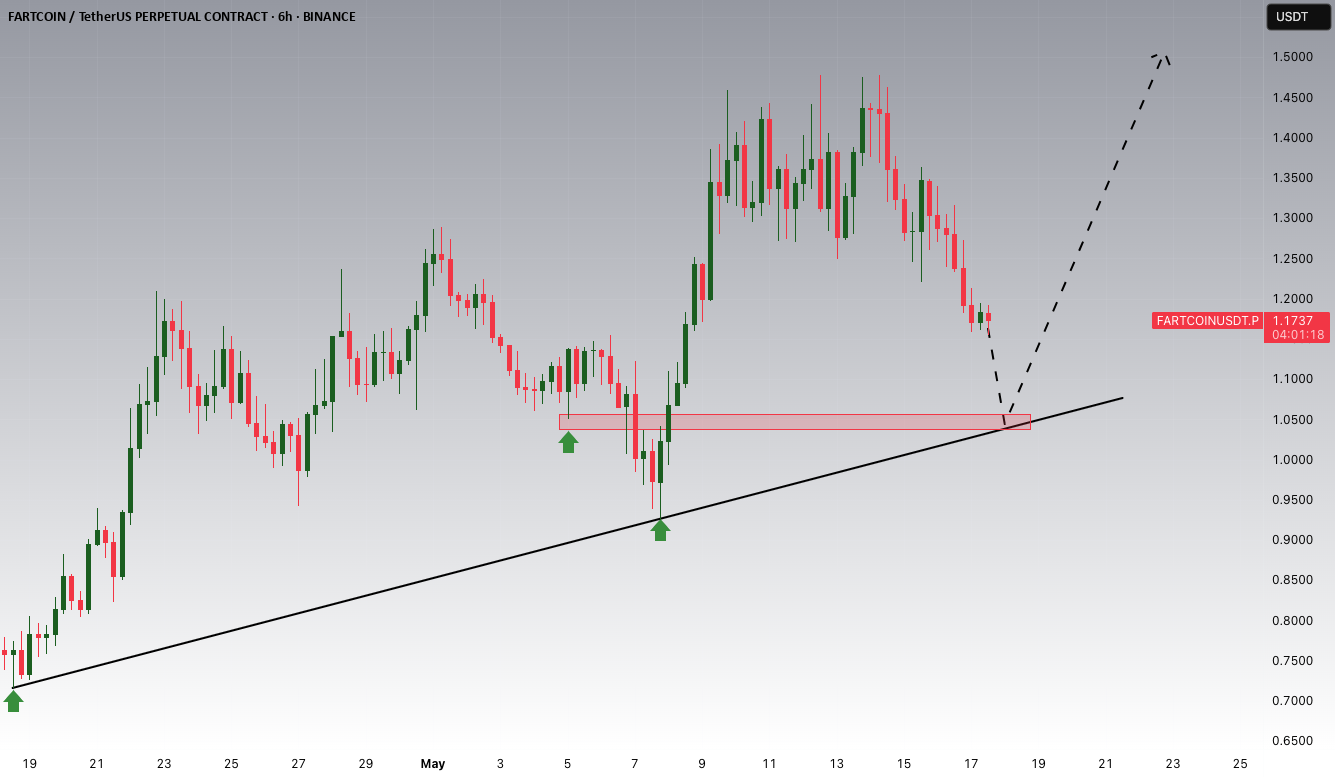
Task: Click the arrowhead tip of the dashed projection
Action: tap(1162, 56)
